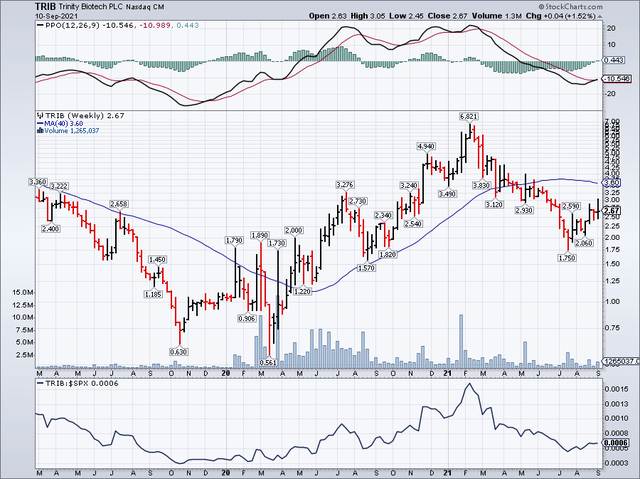This screenshot has width=640, height=479.
Task: Click the 0.561 low price label
Action: point(269,362)
